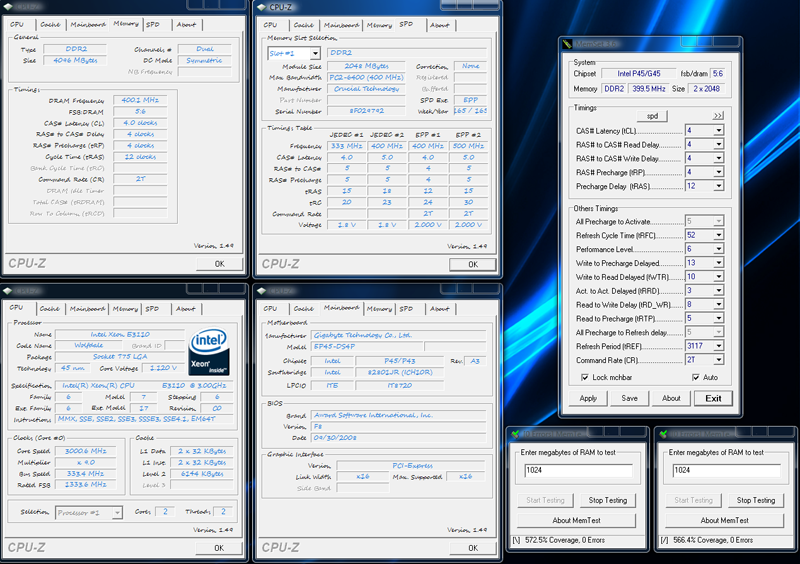Image resolution: width=800 pixels, height=564 pixels.
Task: Open the Write to Read Delayed (tWTR) dropdown
Action: coord(718,277)
